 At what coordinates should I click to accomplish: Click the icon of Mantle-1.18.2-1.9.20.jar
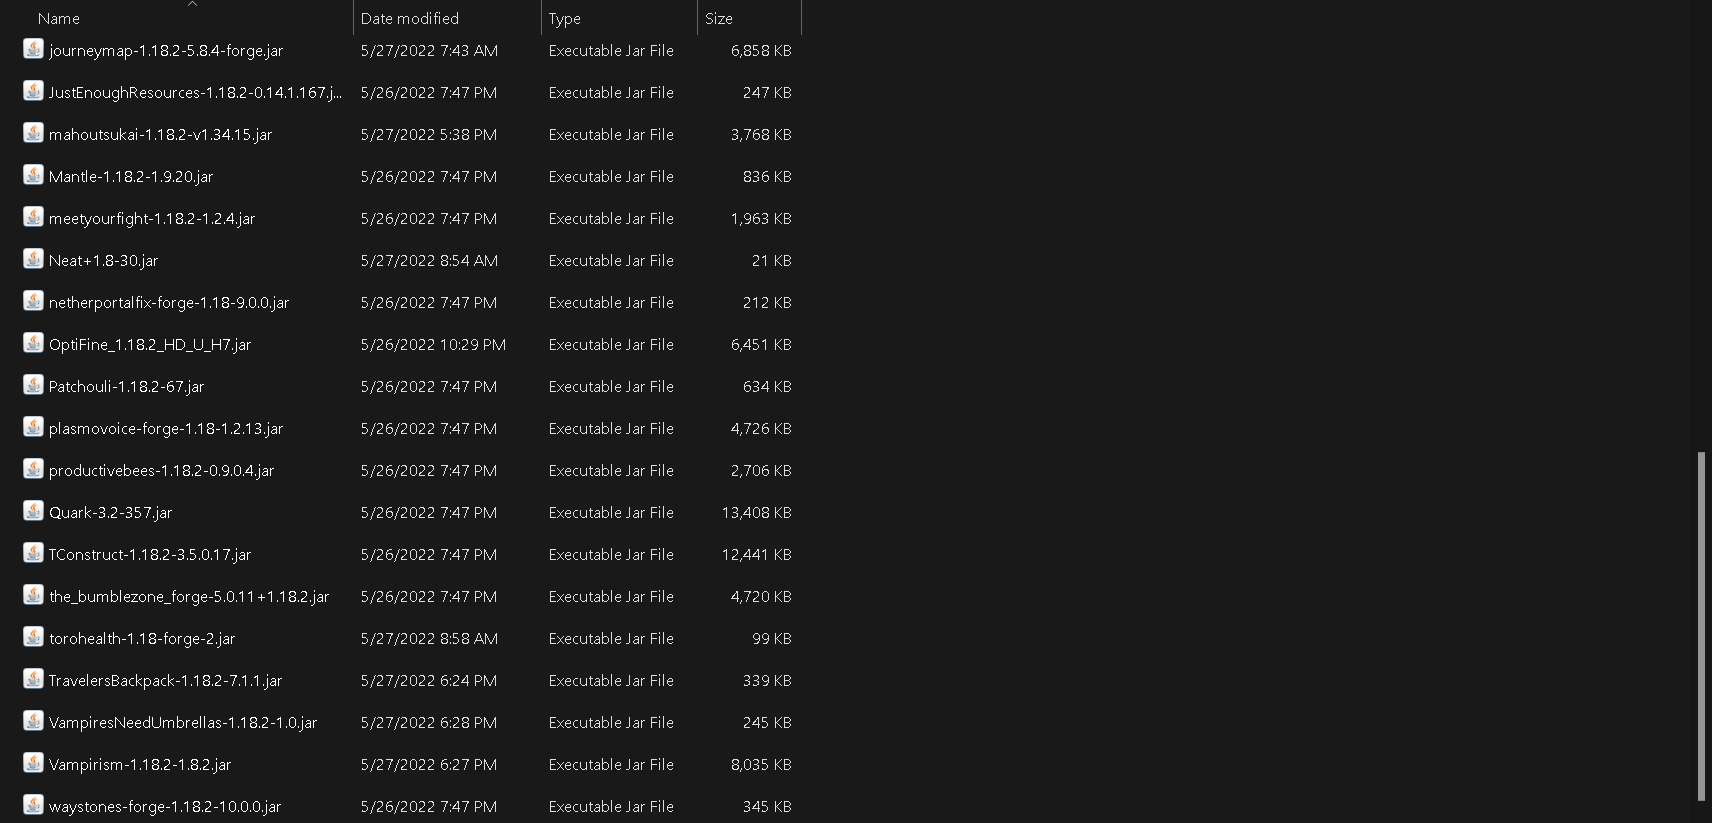click(33, 175)
